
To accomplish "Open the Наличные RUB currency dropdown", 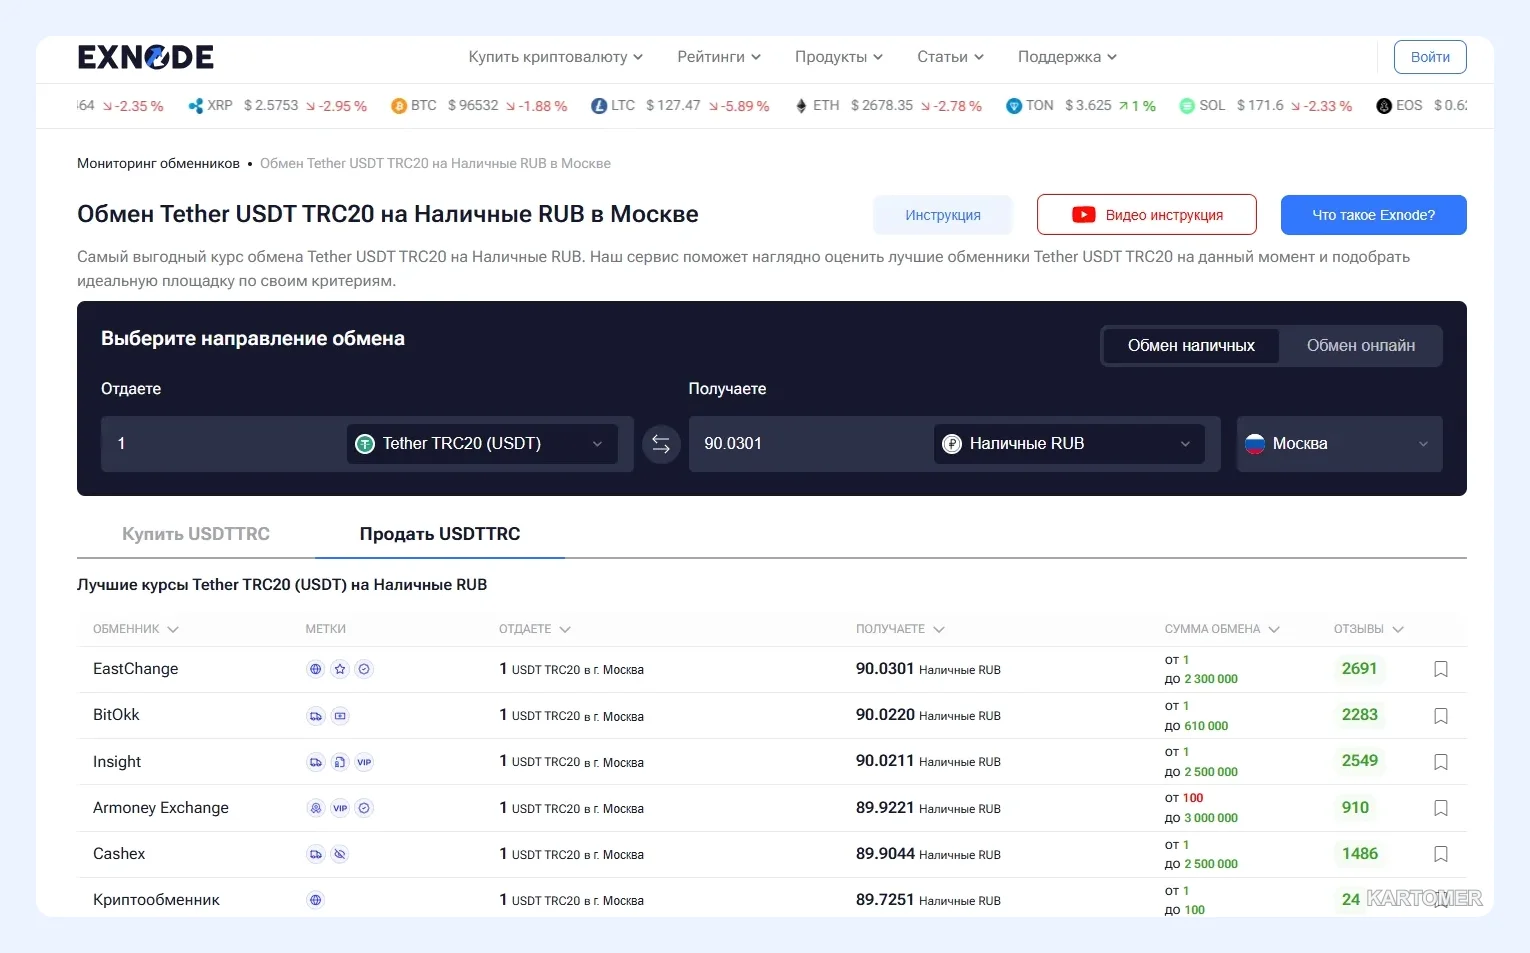I will click(x=1069, y=444).
